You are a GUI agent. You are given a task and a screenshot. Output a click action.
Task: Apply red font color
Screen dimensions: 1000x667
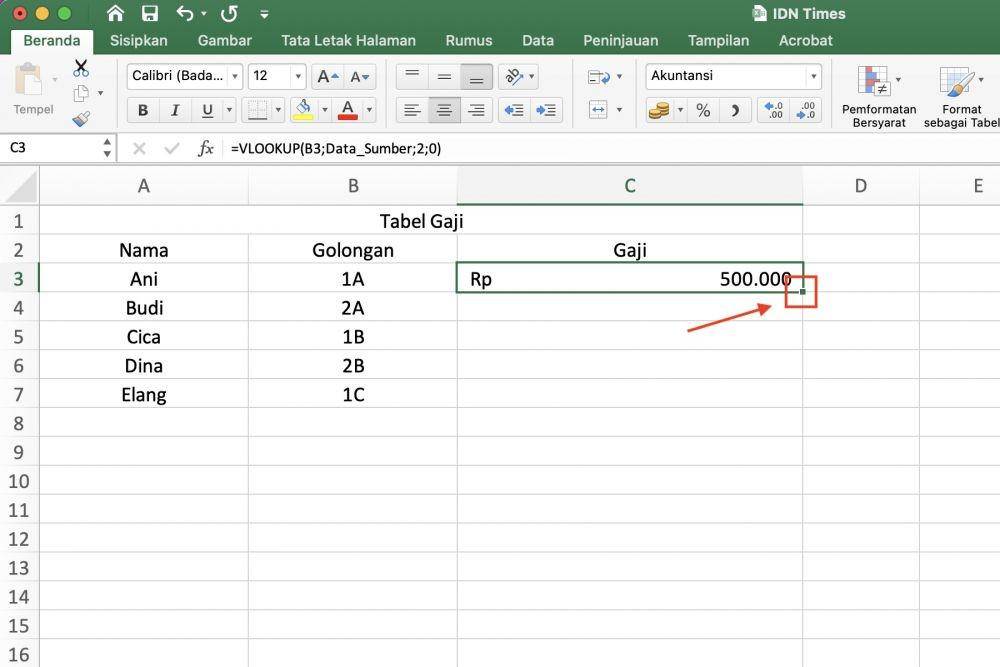click(348, 110)
